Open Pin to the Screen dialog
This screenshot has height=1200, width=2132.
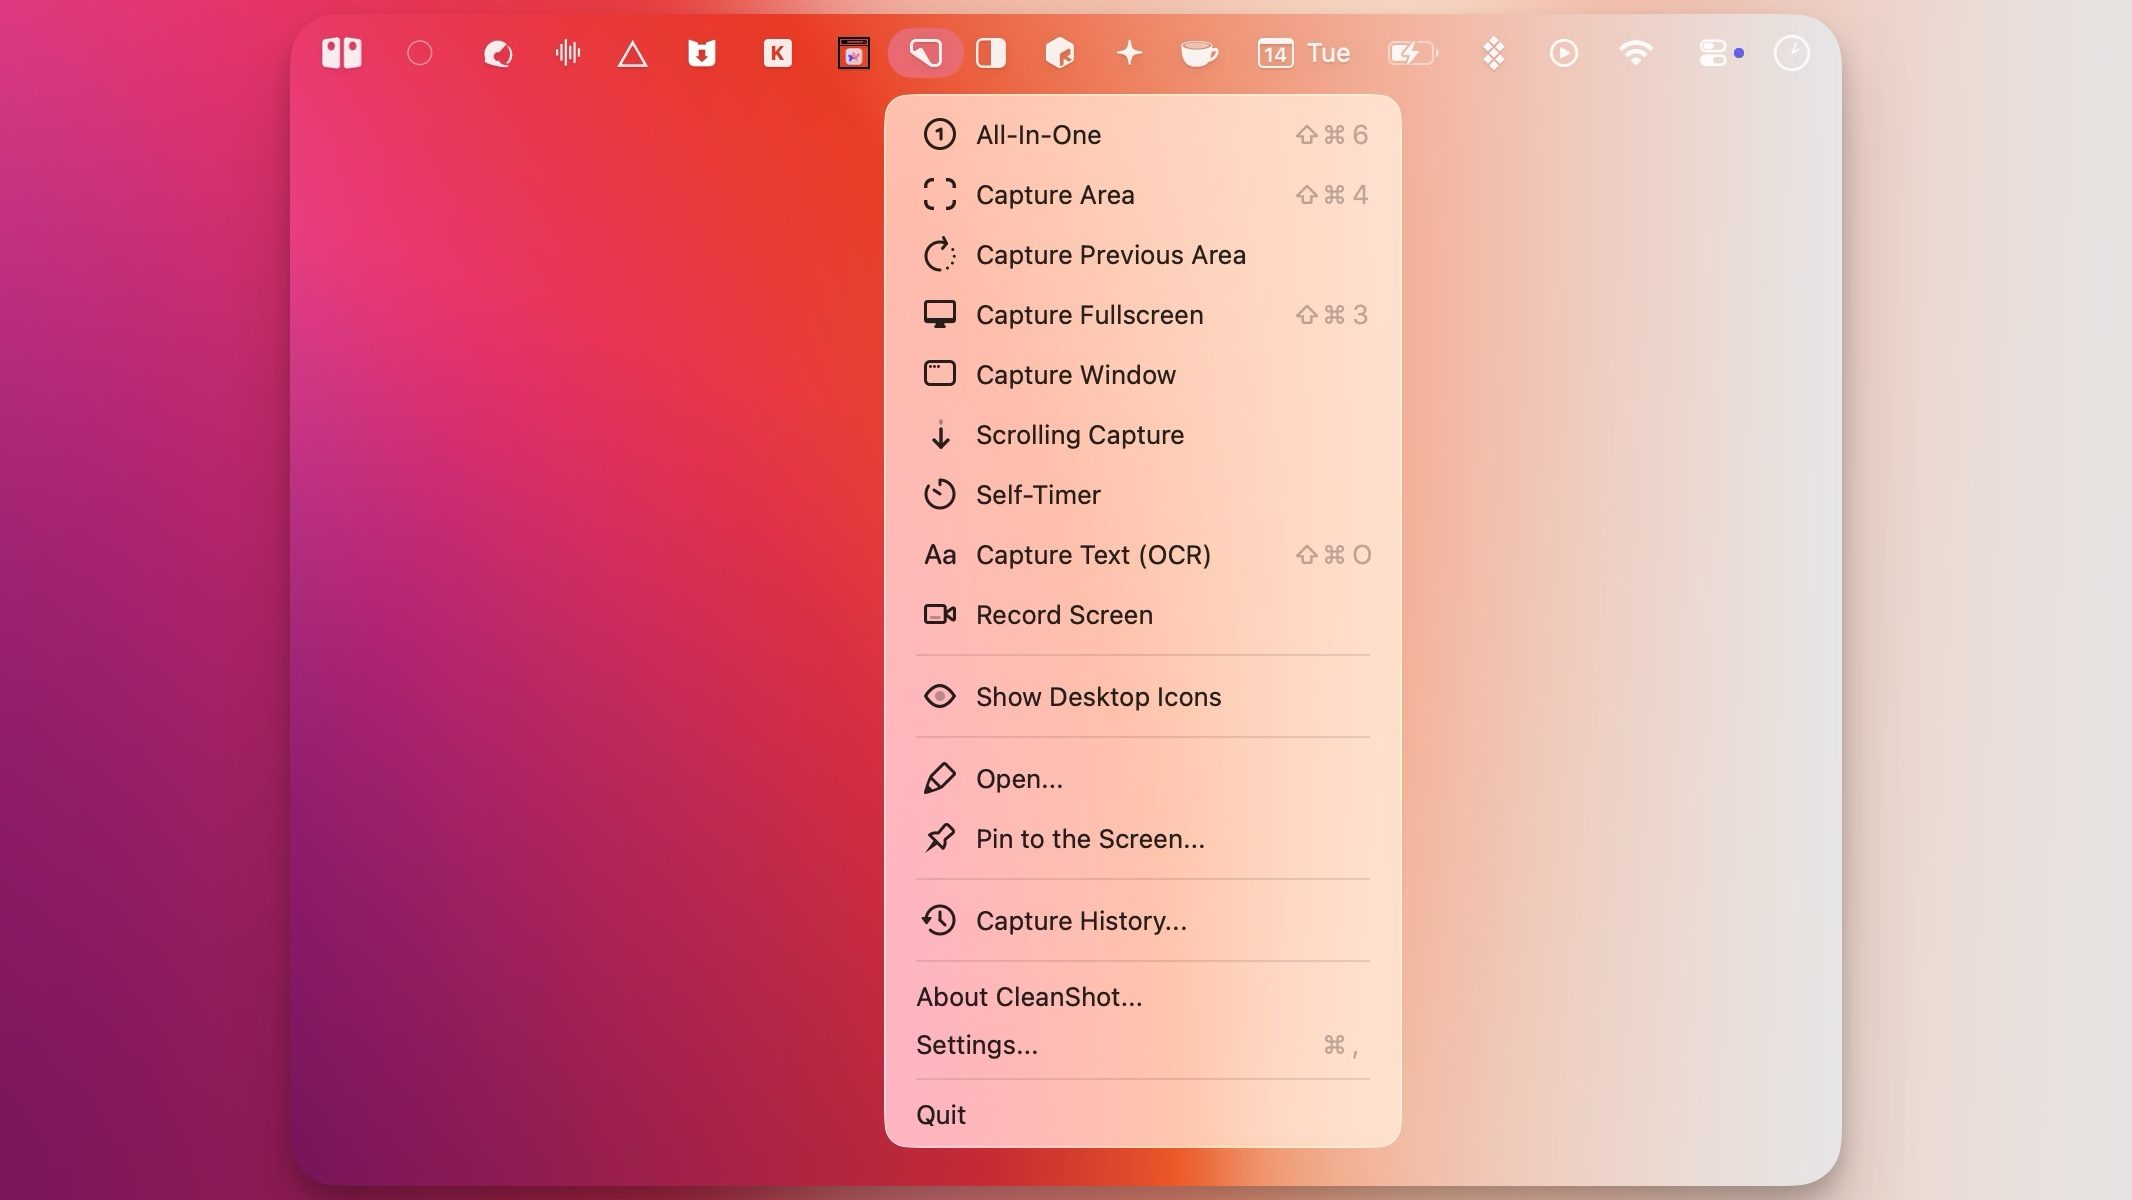pos(1089,839)
